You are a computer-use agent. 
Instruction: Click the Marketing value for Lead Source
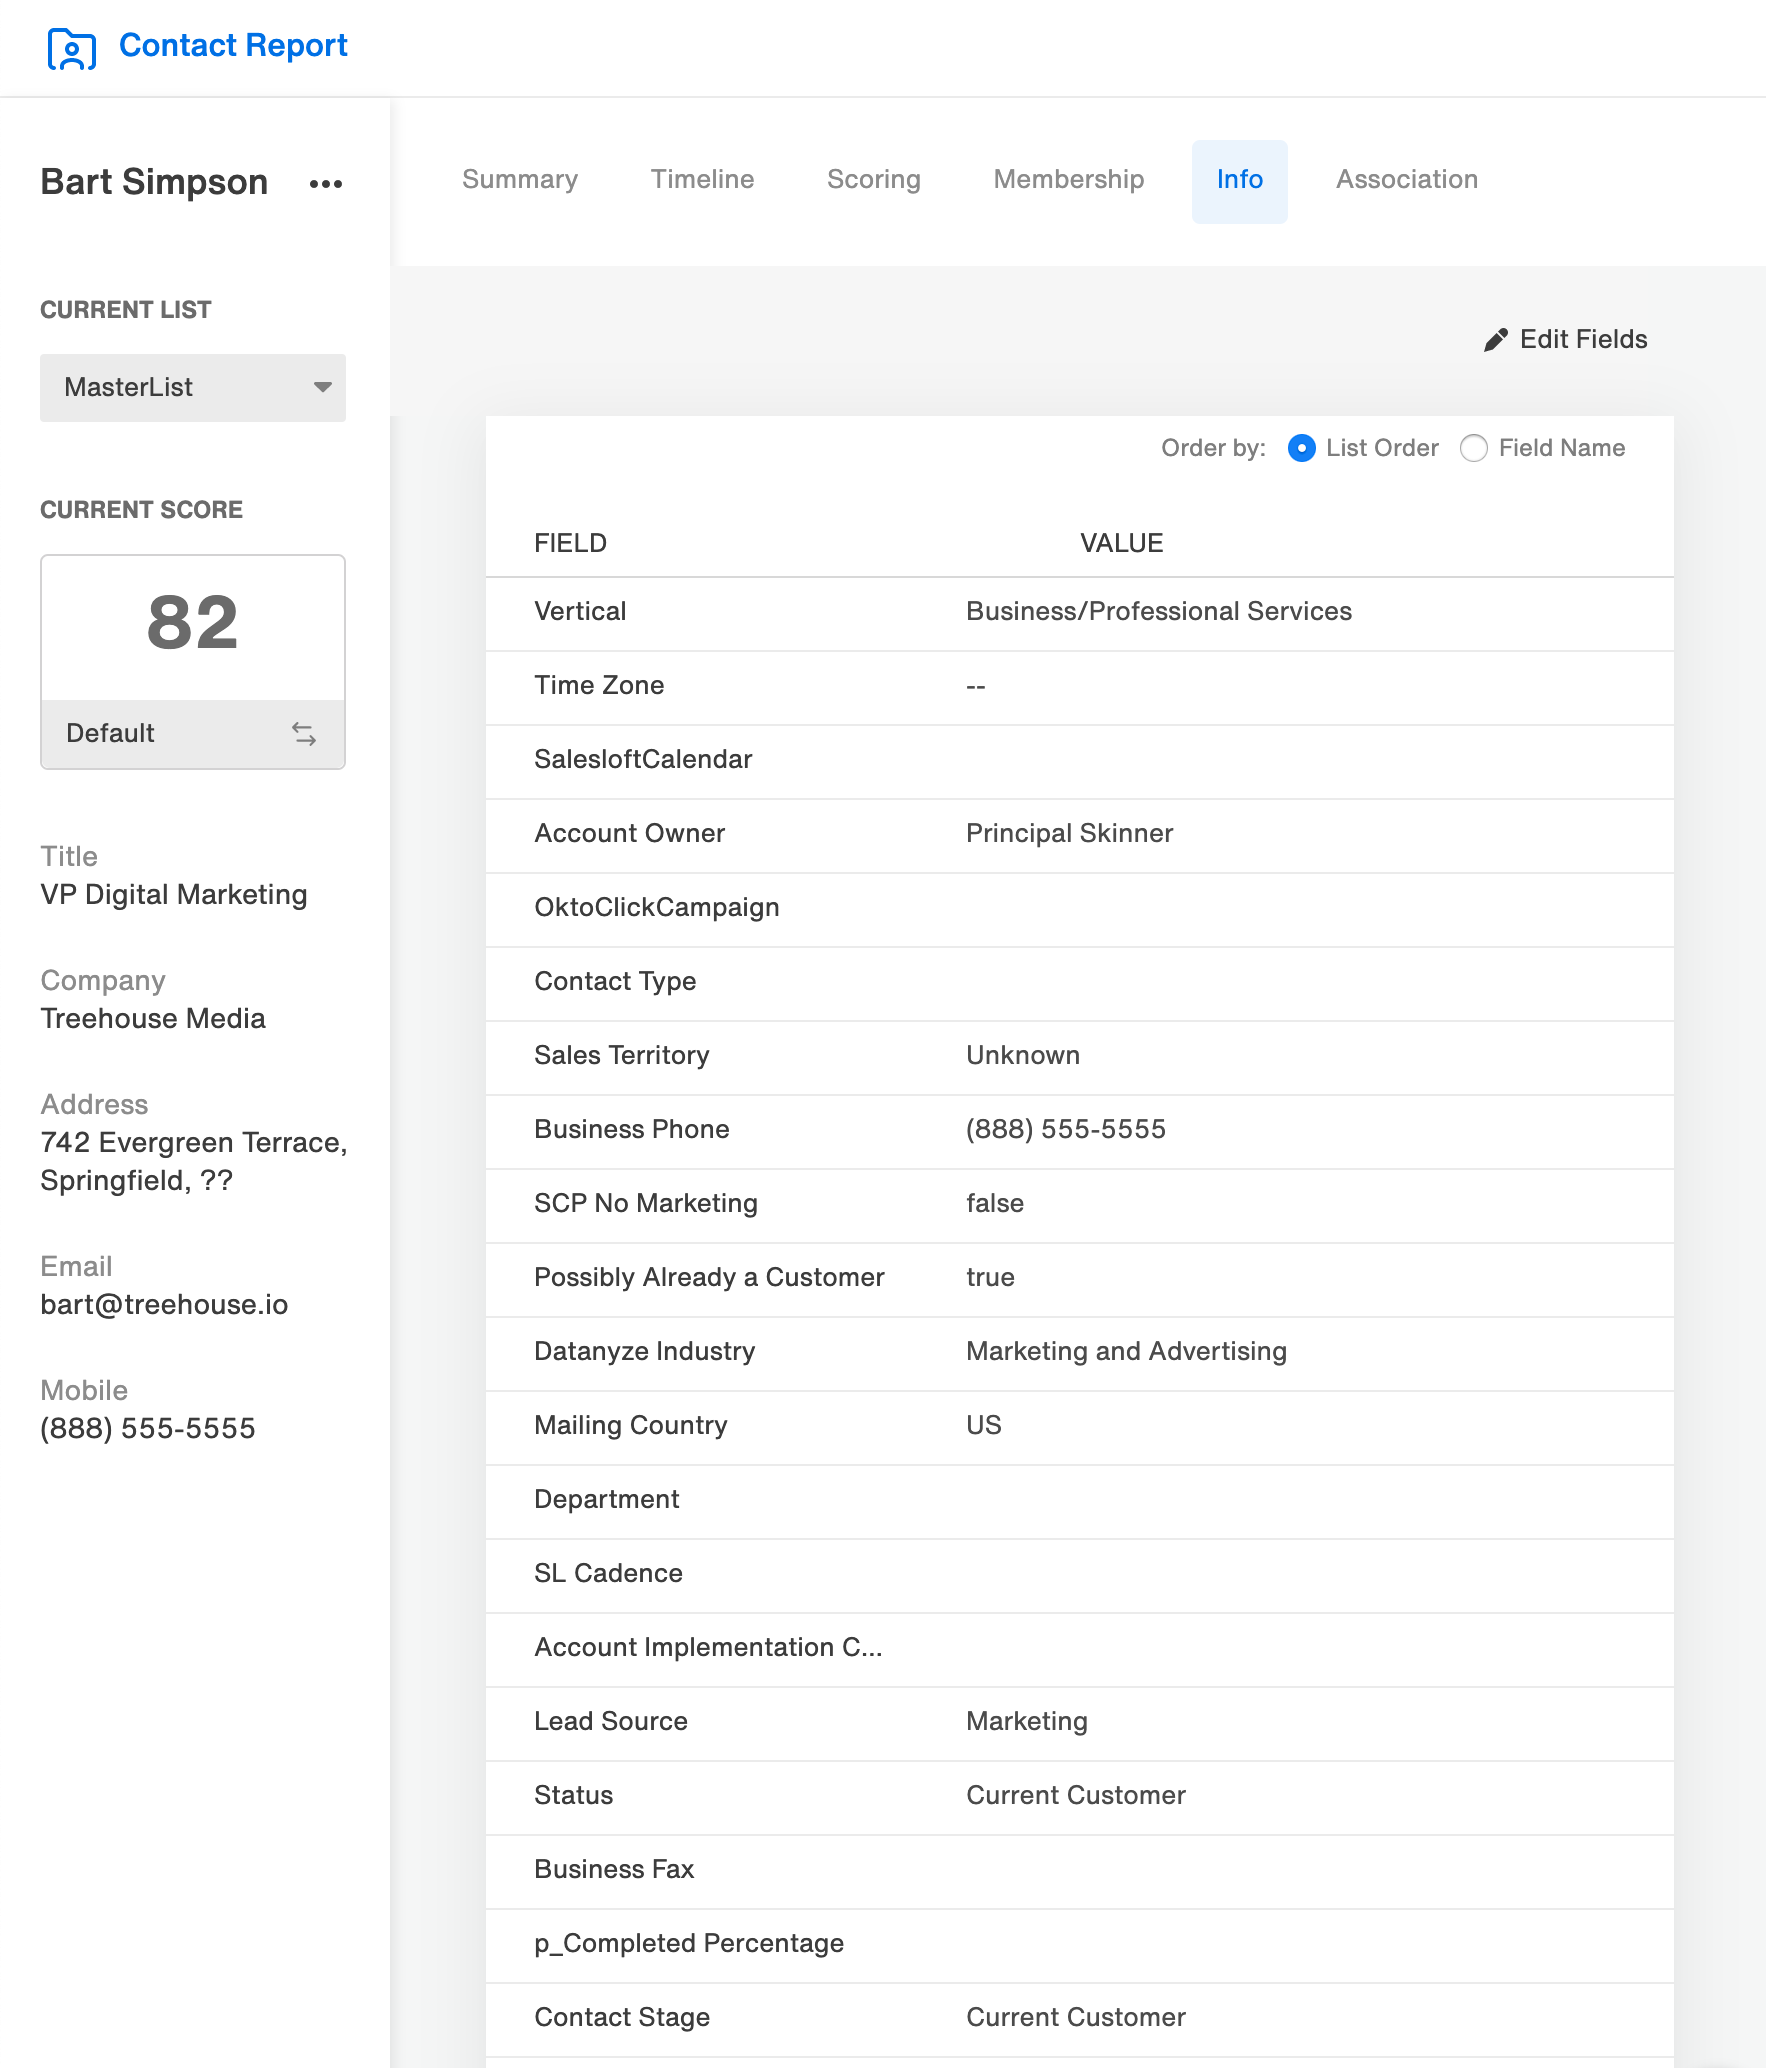click(x=1027, y=1722)
